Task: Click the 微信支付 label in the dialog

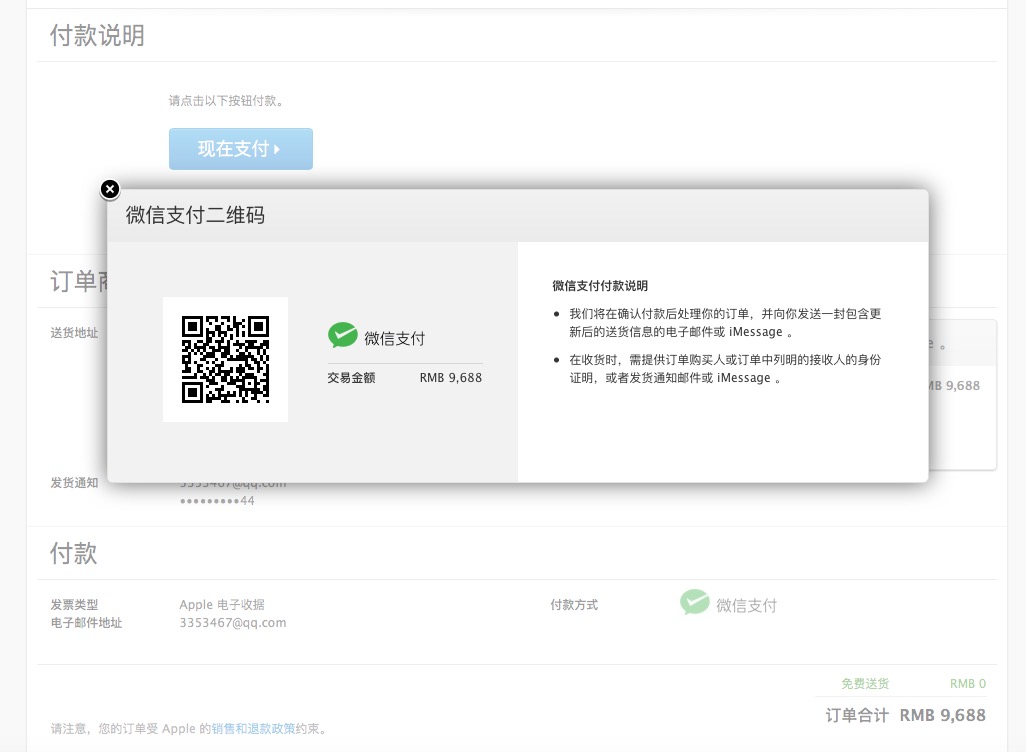Action: point(395,338)
